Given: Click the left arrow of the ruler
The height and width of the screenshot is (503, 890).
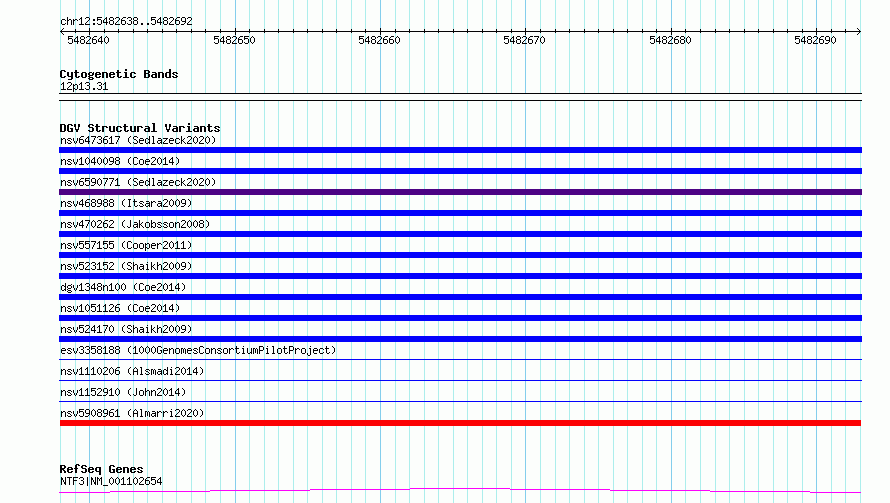Looking at the screenshot, I should 62,31.
